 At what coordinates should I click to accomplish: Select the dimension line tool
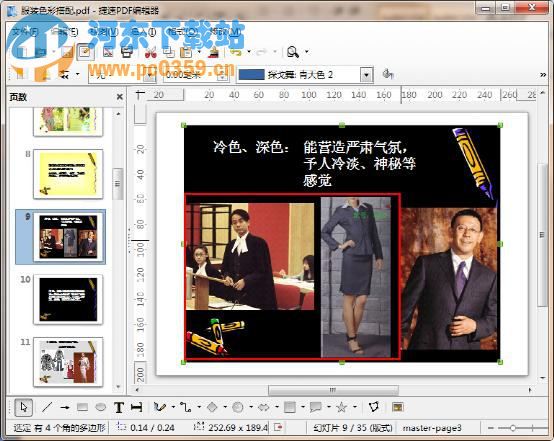[x=136, y=407]
